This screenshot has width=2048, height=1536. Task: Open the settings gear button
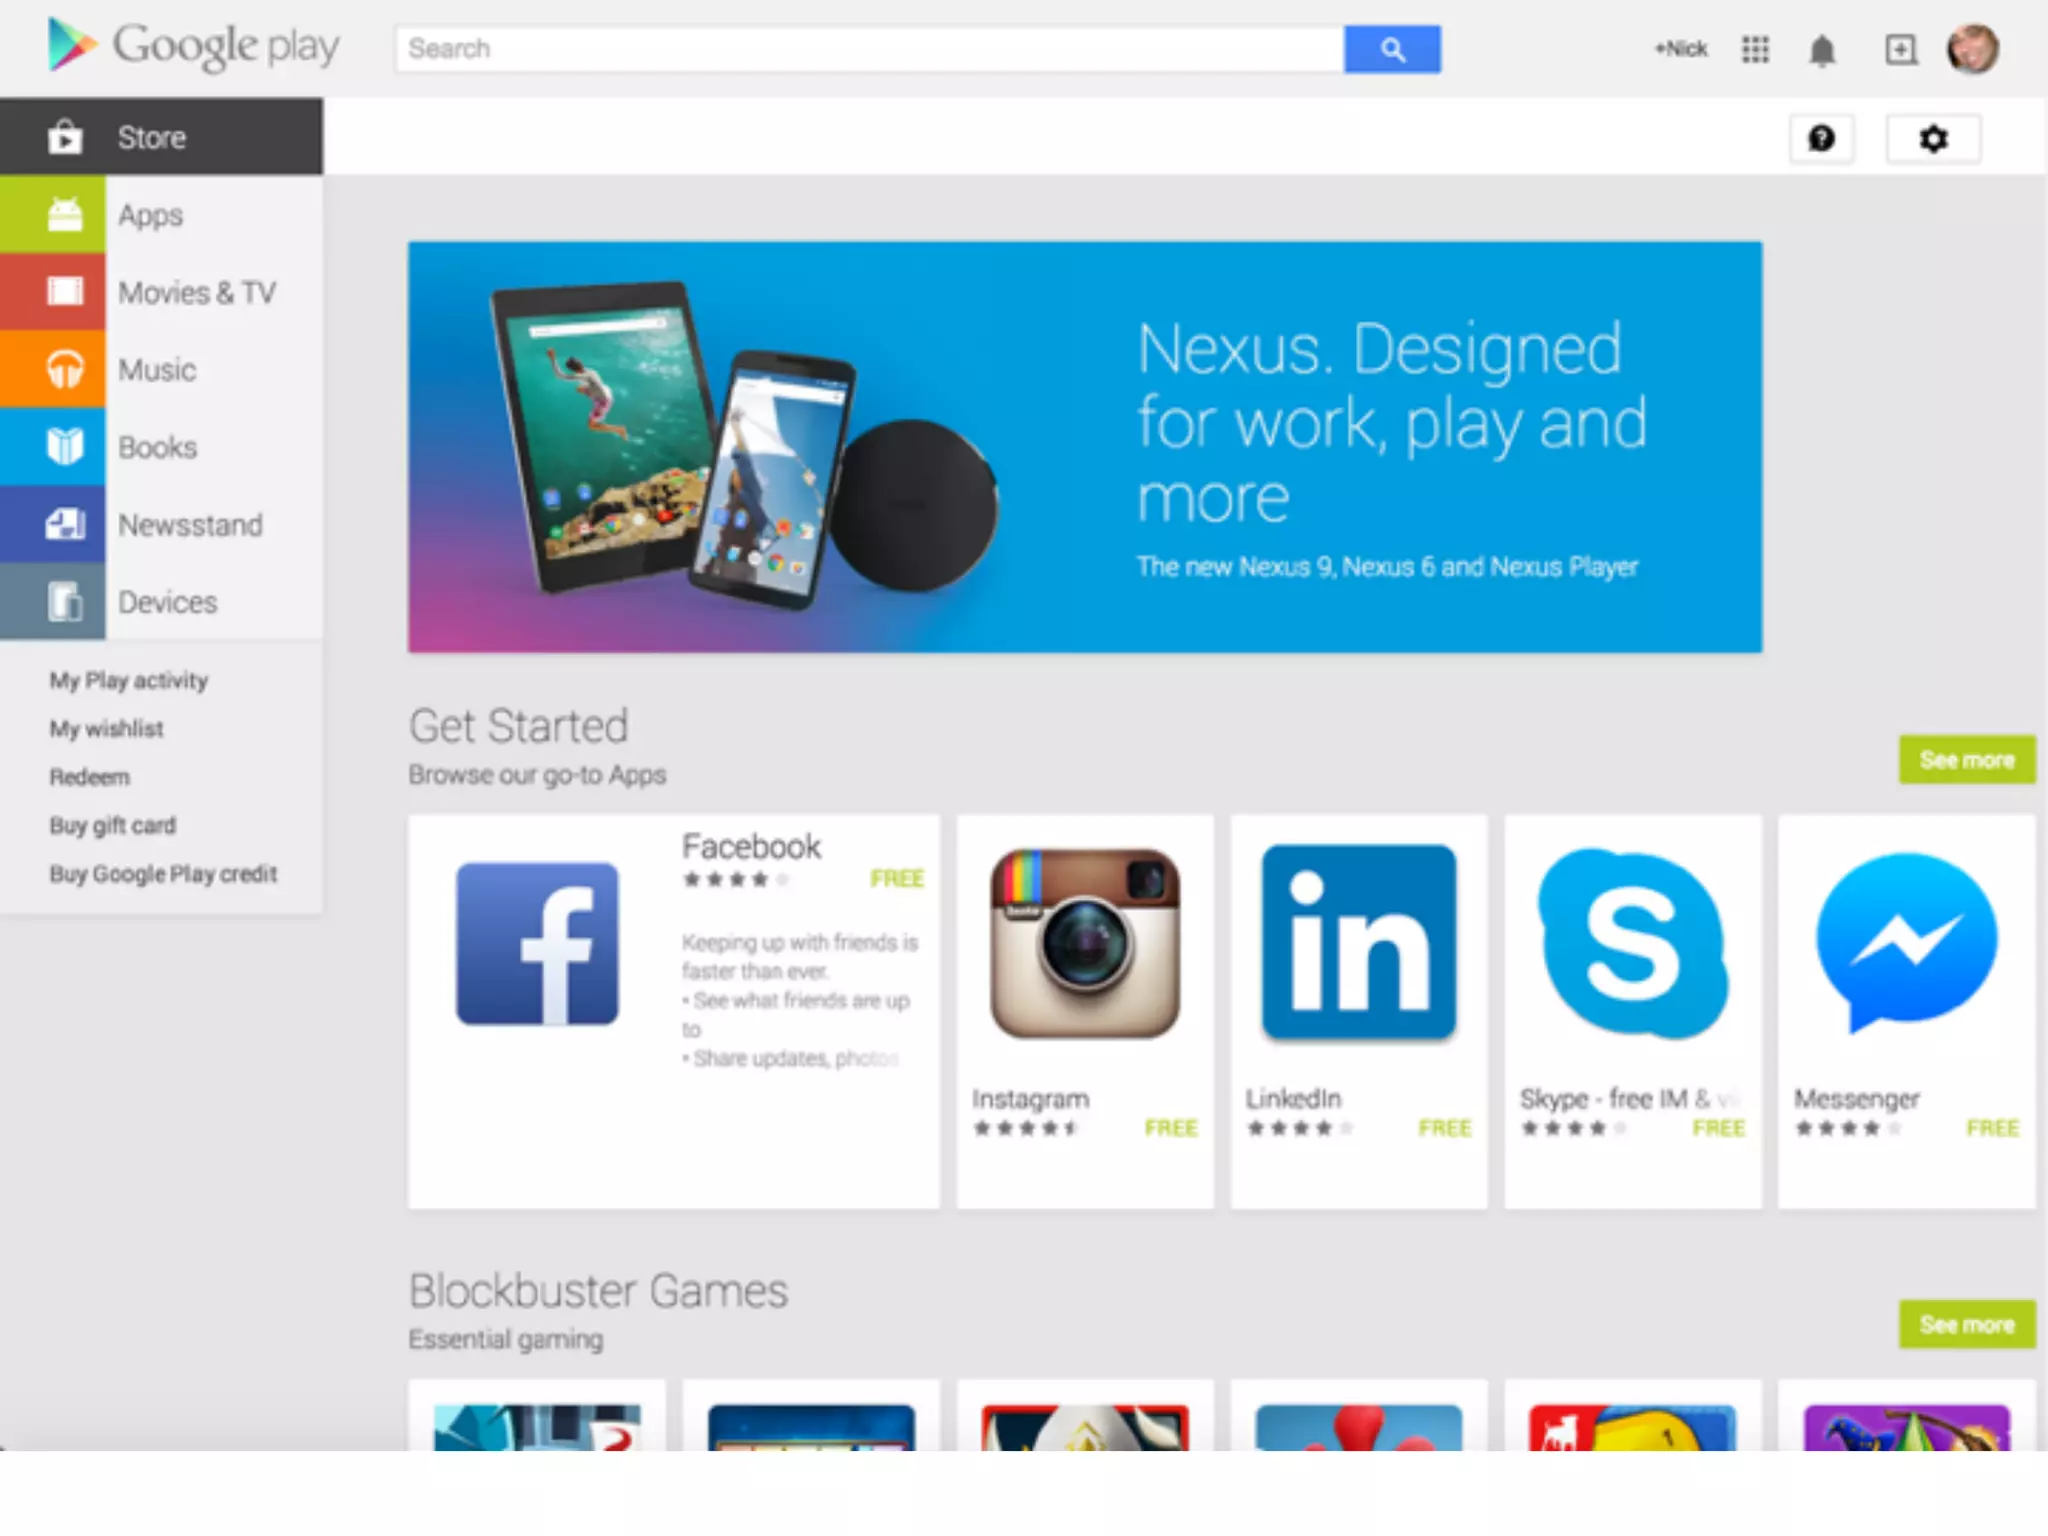tap(1933, 138)
